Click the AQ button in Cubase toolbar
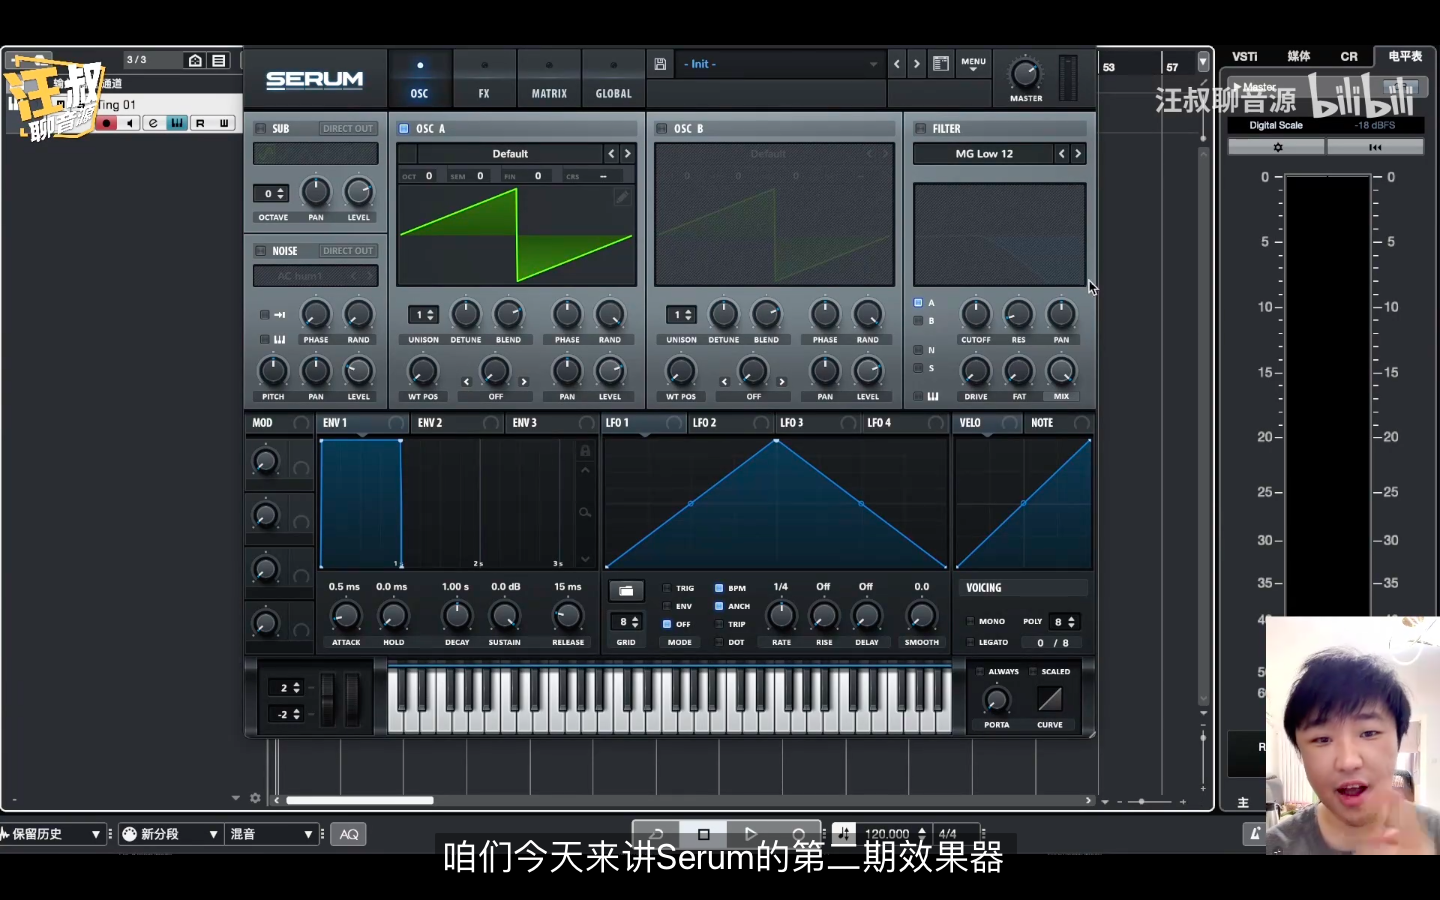 [x=349, y=834]
